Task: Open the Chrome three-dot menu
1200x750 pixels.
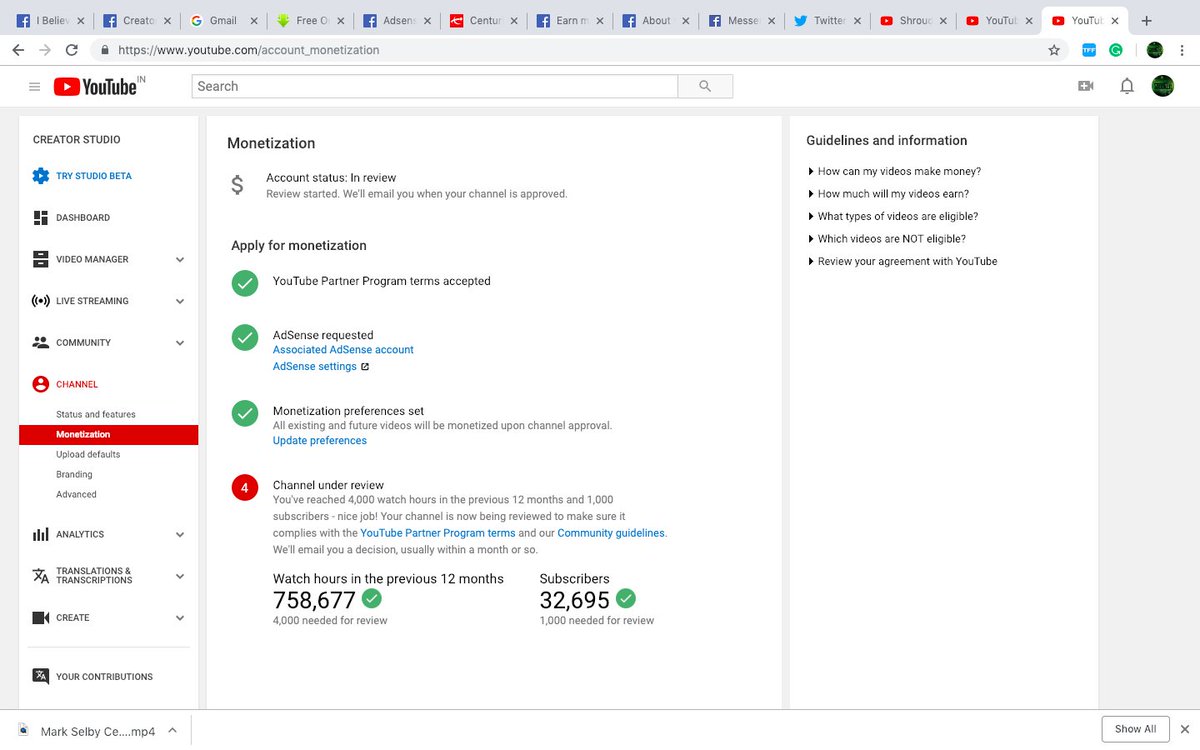Action: pos(1184,50)
